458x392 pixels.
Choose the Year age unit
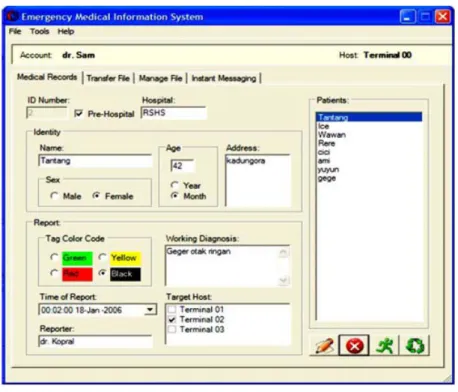(x=174, y=185)
